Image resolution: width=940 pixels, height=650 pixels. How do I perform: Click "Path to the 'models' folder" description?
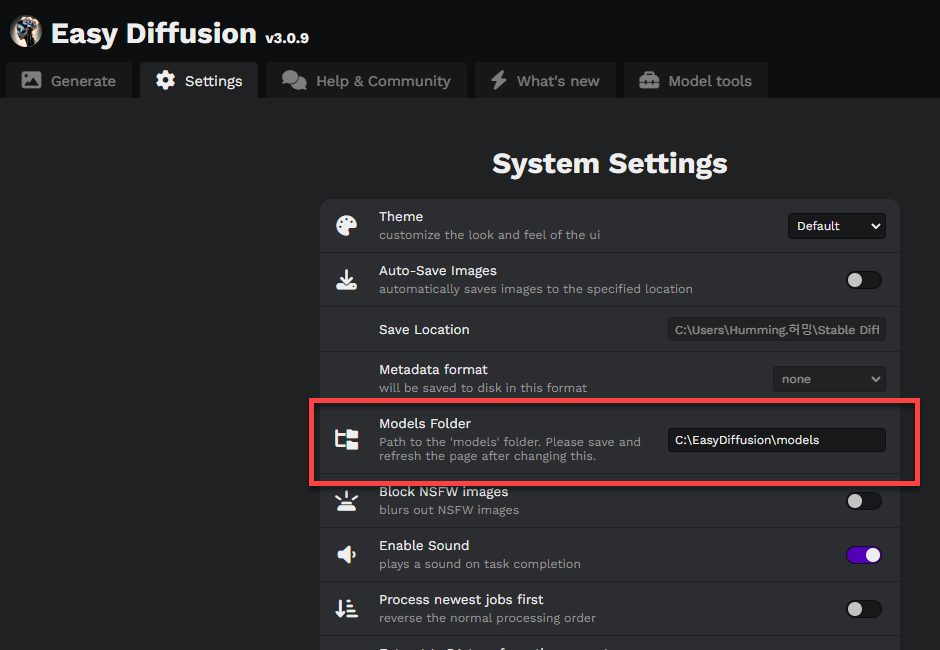[510, 449]
